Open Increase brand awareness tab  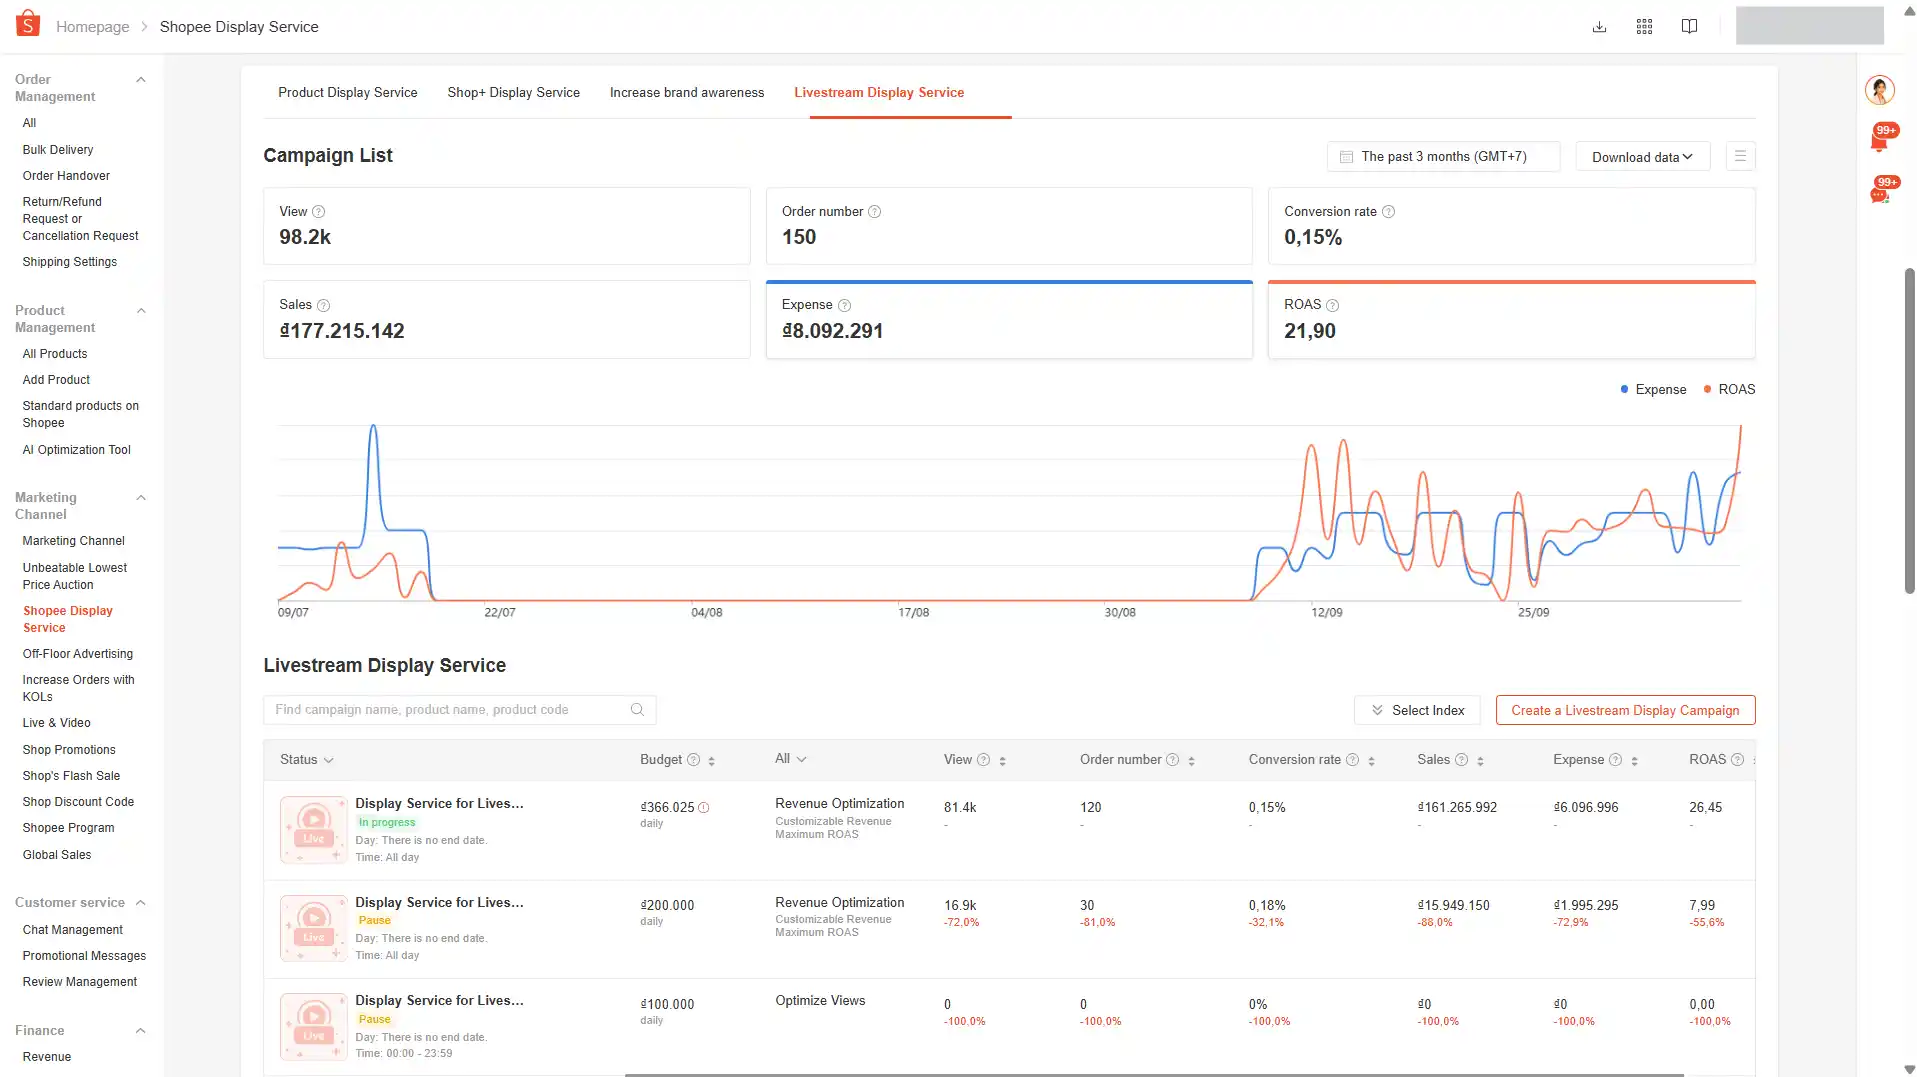point(686,93)
